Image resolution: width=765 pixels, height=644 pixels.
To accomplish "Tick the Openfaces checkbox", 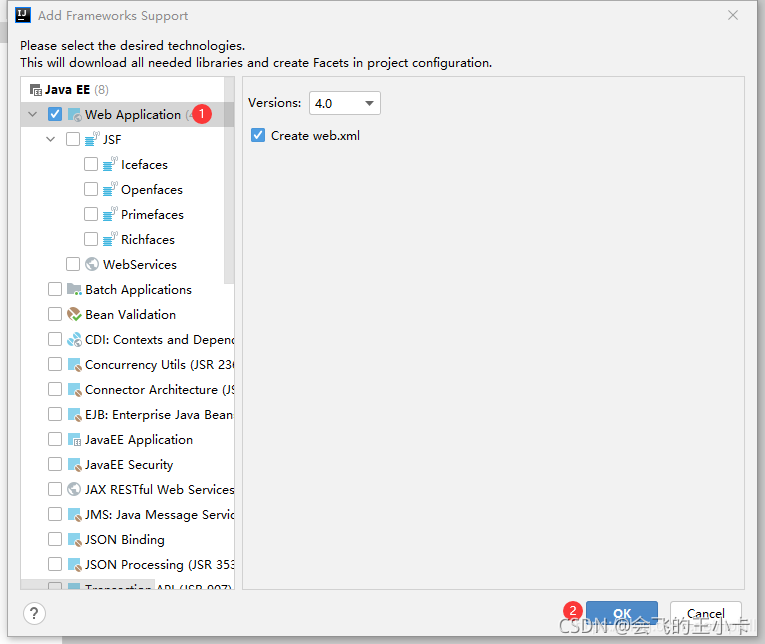I will click(91, 189).
